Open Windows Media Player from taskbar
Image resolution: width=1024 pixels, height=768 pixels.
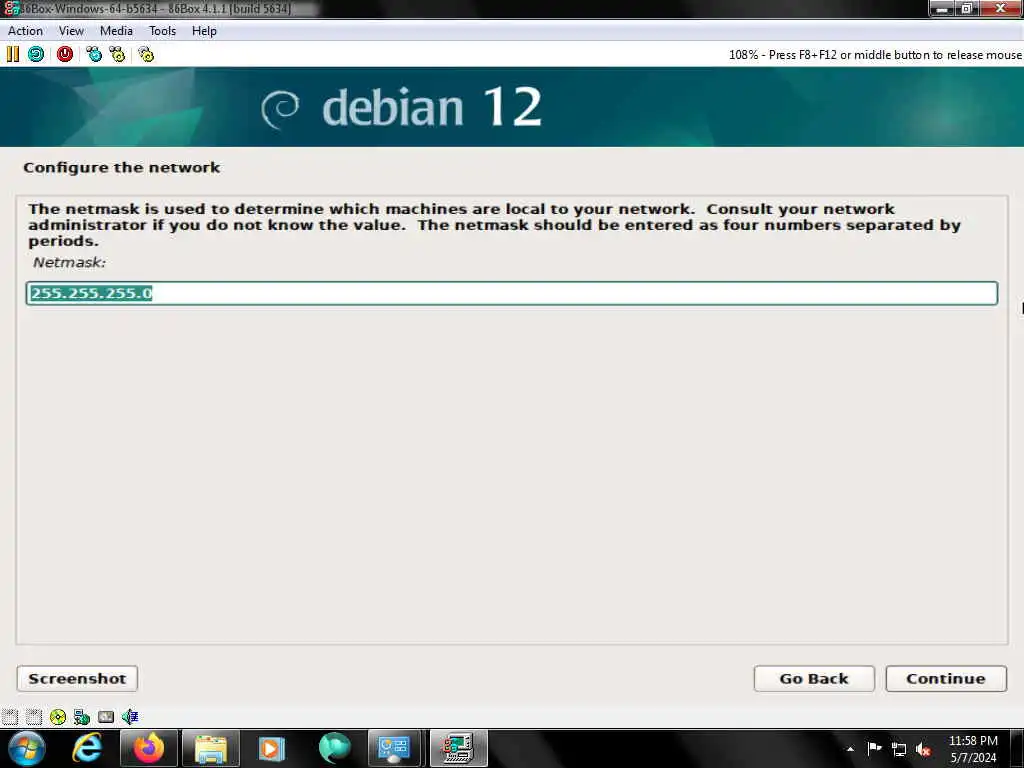pos(272,748)
